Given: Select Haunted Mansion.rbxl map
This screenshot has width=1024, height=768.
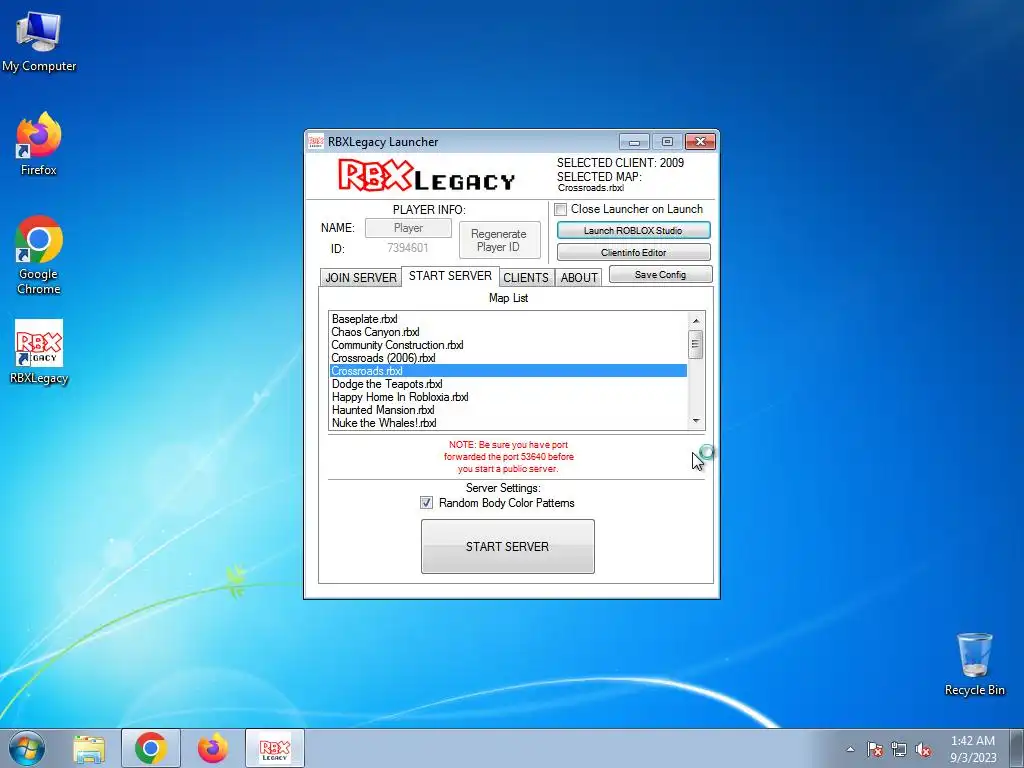Looking at the screenshot, I should coord(508,410).
